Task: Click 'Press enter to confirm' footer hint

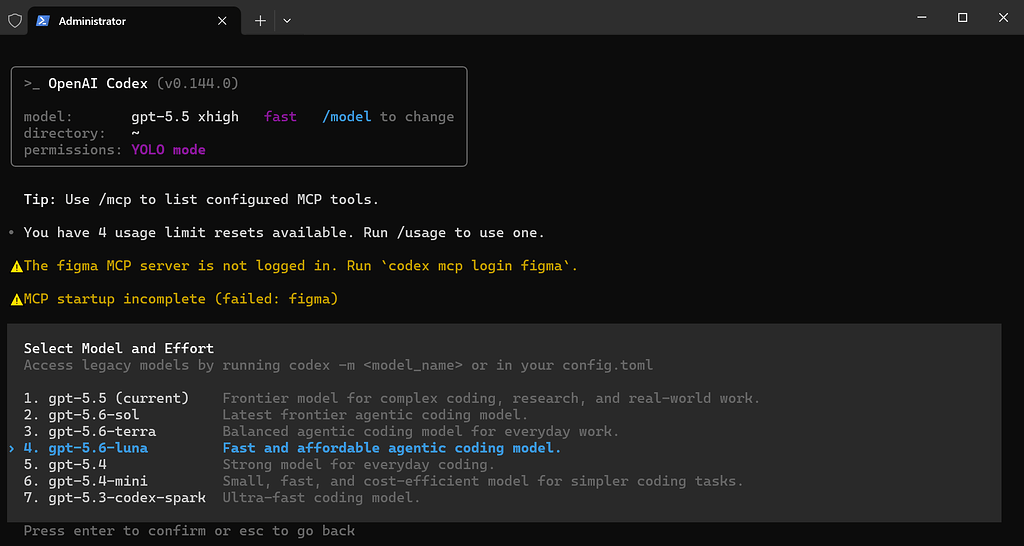Action: pos(189,531)
